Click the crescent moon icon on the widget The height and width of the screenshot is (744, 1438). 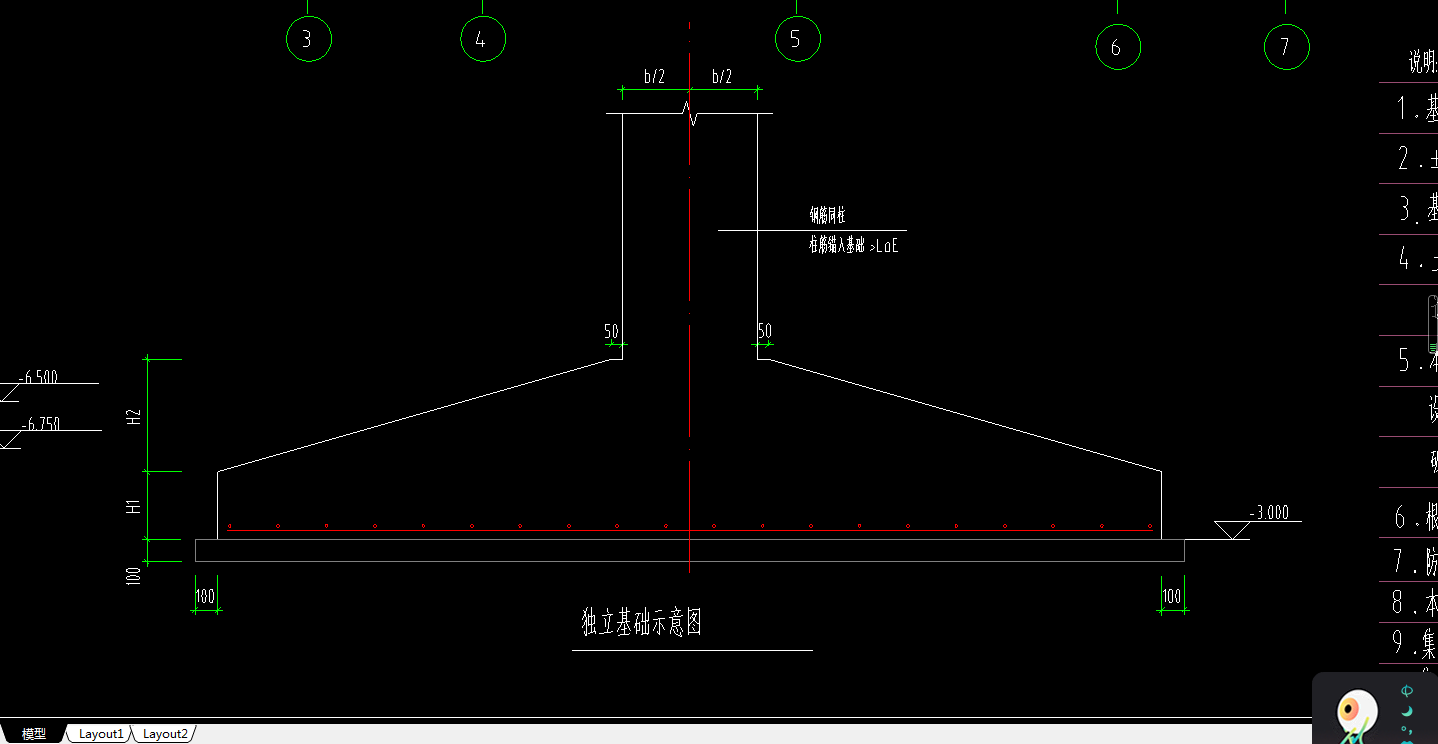1407,711
